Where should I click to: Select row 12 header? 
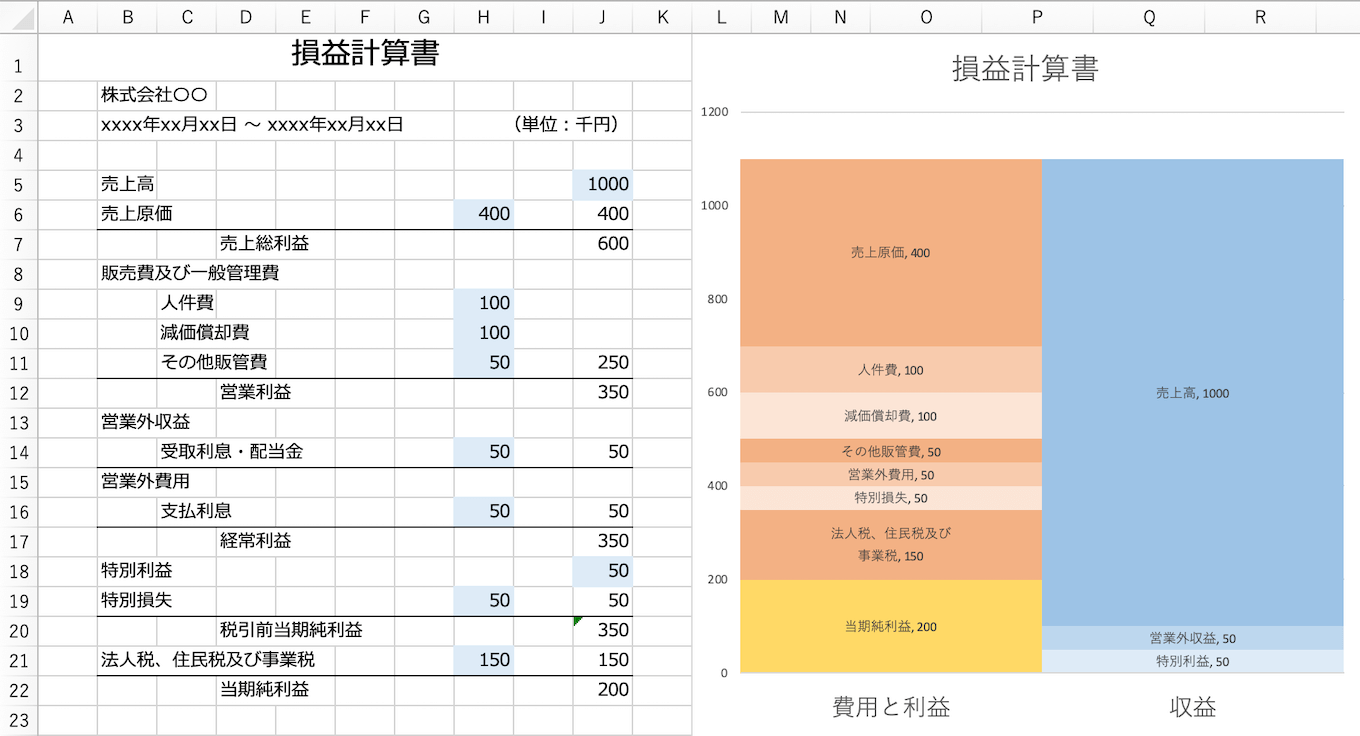click(19, 393)
